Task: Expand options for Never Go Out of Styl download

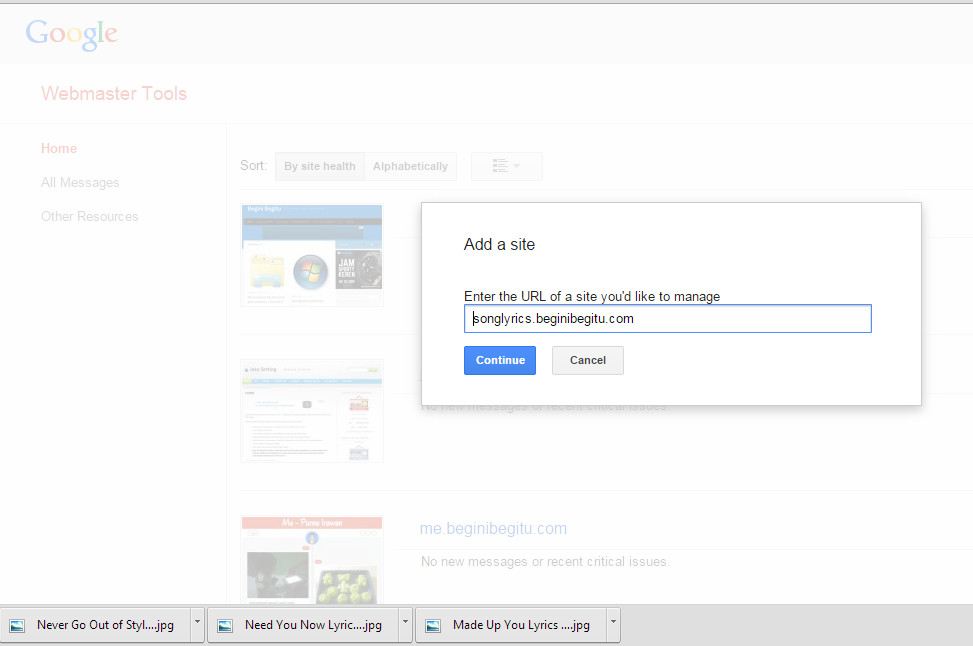Action: (x=197, y=626)
